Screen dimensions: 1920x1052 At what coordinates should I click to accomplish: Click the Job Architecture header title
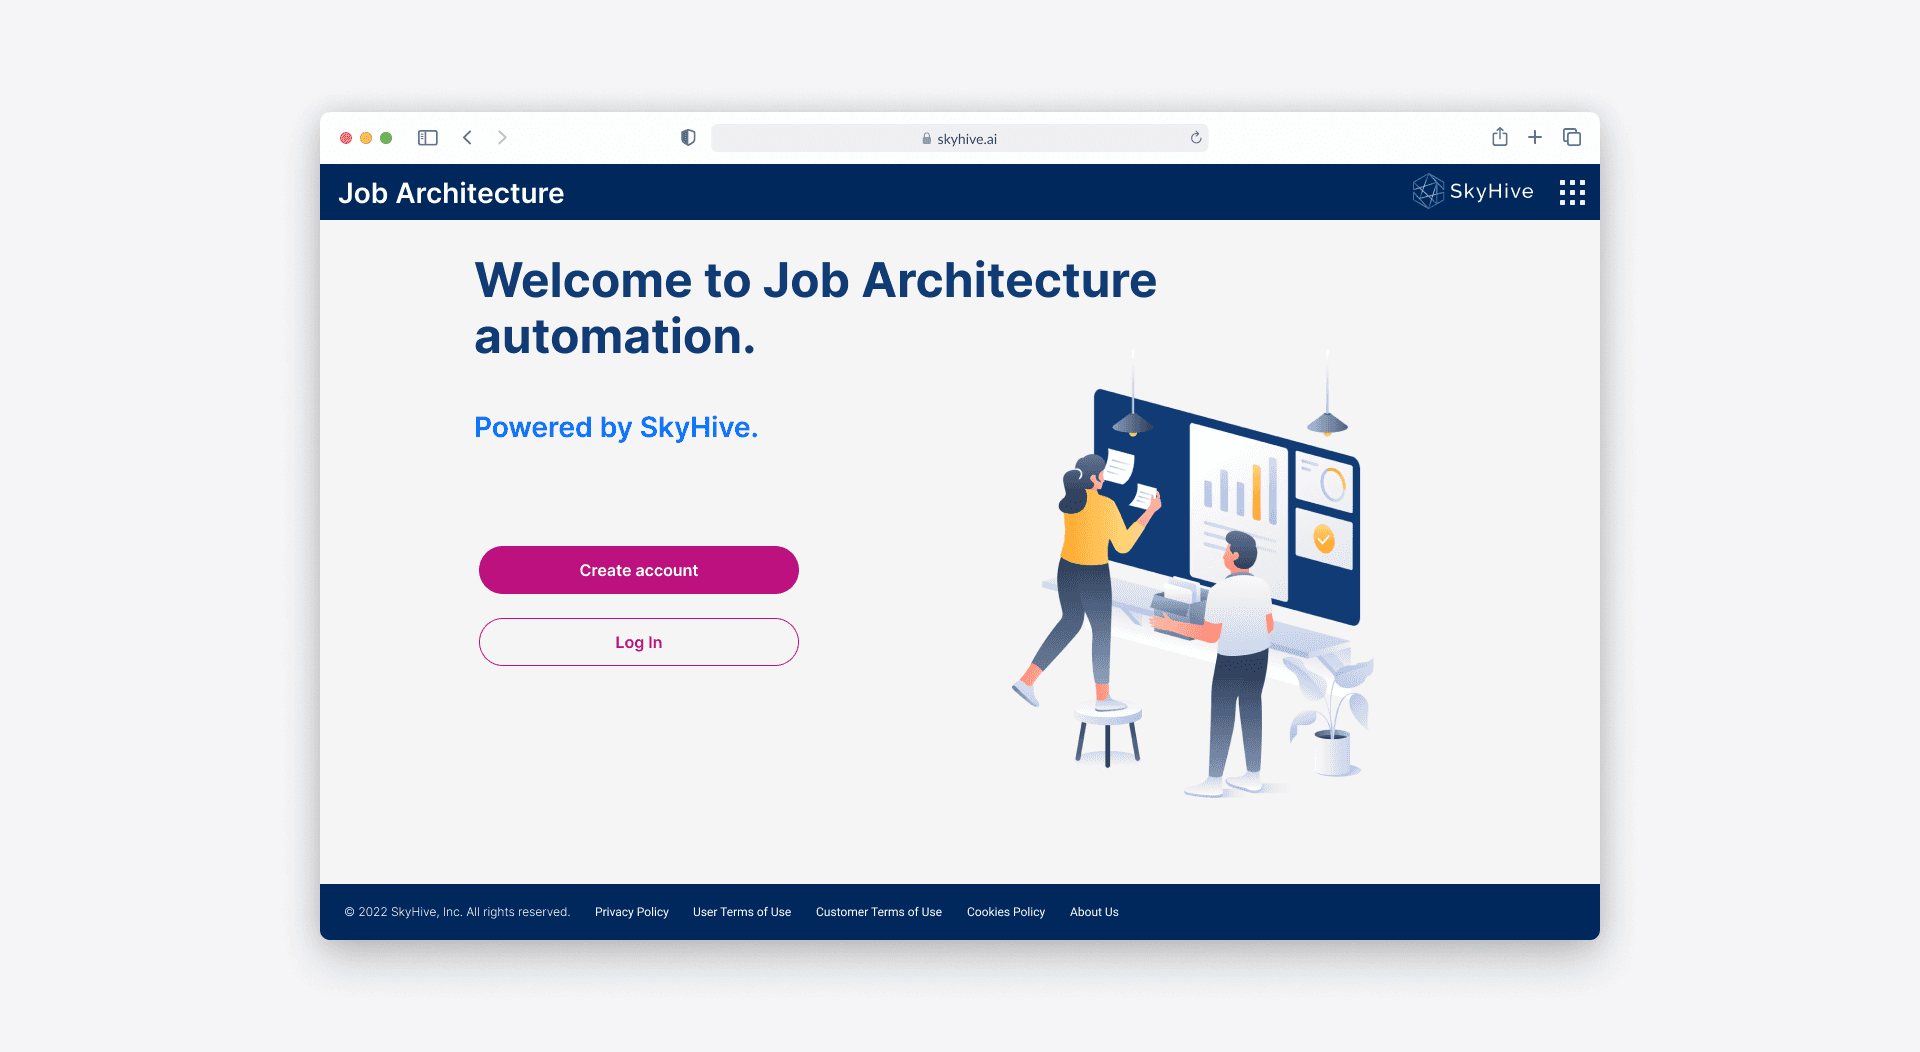tap(451, 193)
